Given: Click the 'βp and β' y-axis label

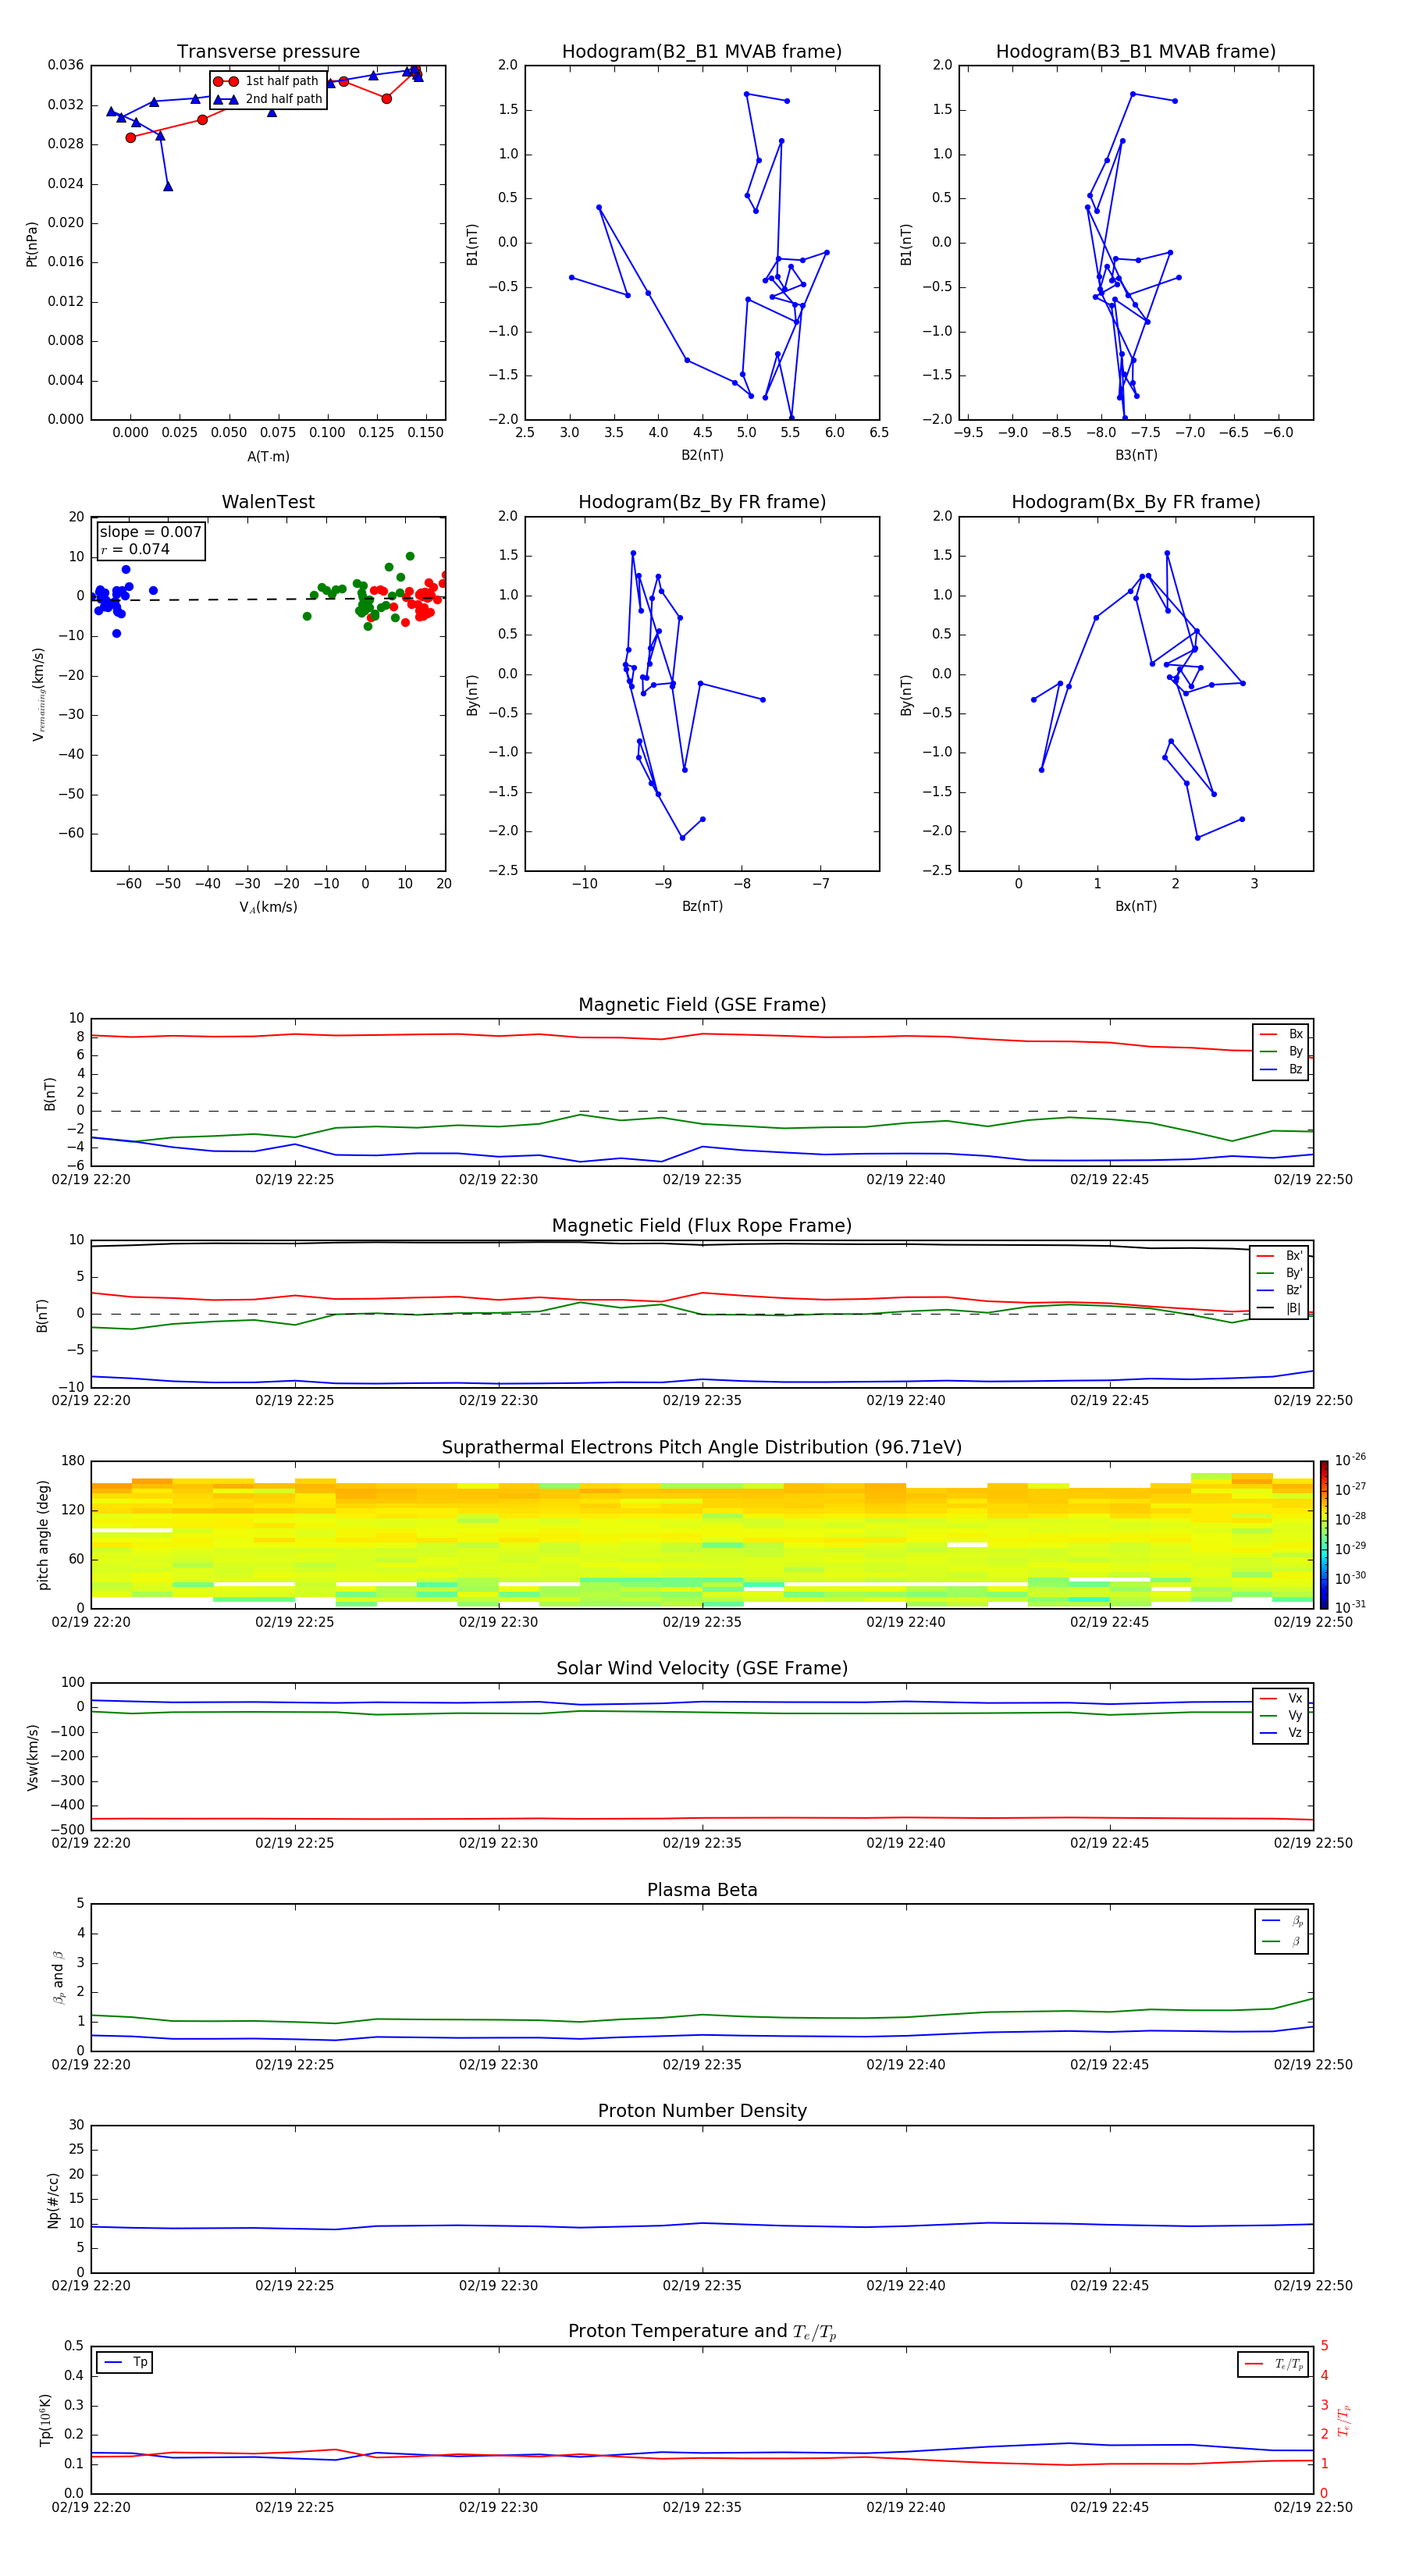Looking at the screenshot, I should click(x=58, y=1977).
